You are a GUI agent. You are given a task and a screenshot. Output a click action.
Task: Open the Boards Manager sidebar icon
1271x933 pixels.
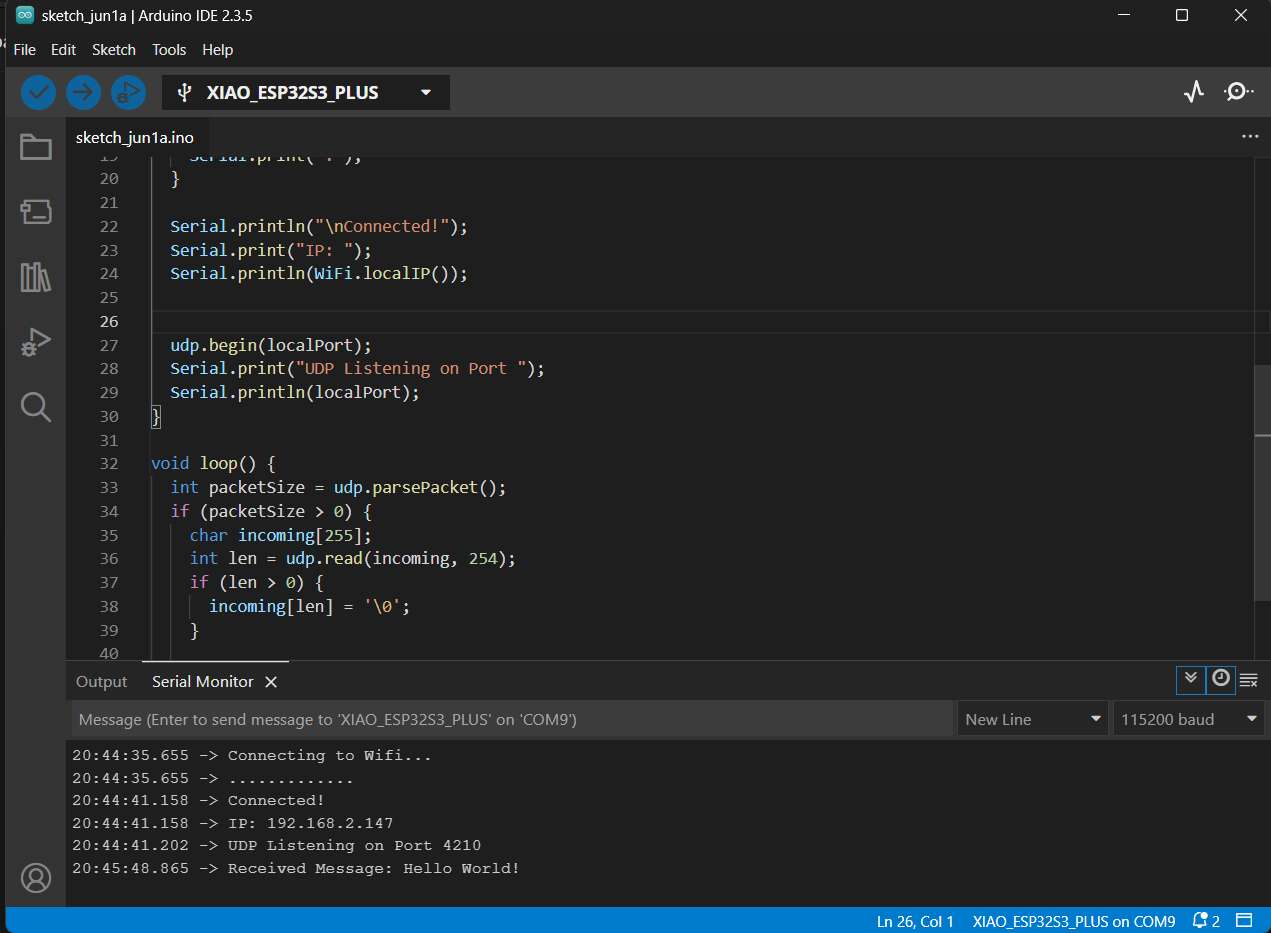pyautogui.click(x=36, y=211)
